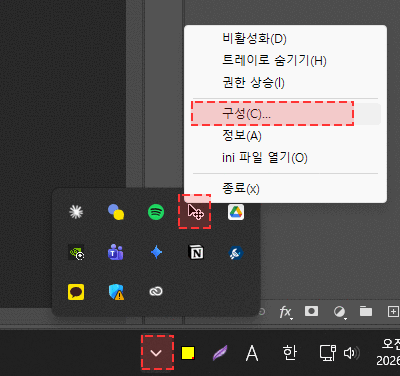400x376 pixels.
Task: Collapse hidden tray icons chevron
Action: (x=157, y=353)
